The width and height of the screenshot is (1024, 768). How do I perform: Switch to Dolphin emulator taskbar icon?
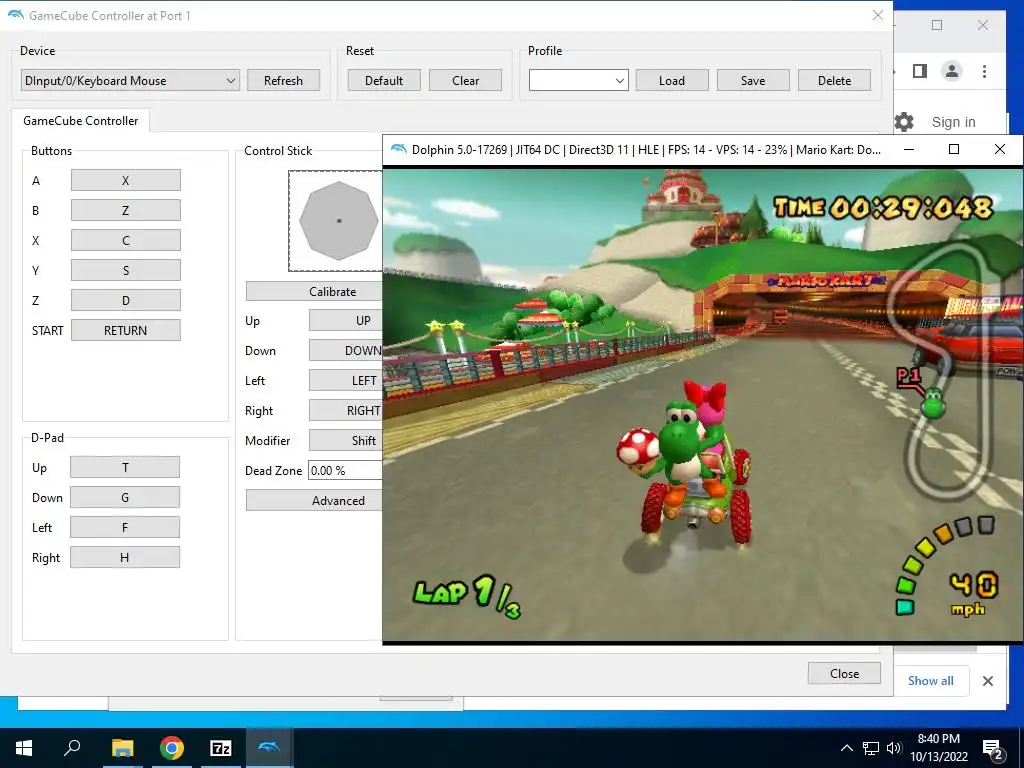click(x=269, y=748)
